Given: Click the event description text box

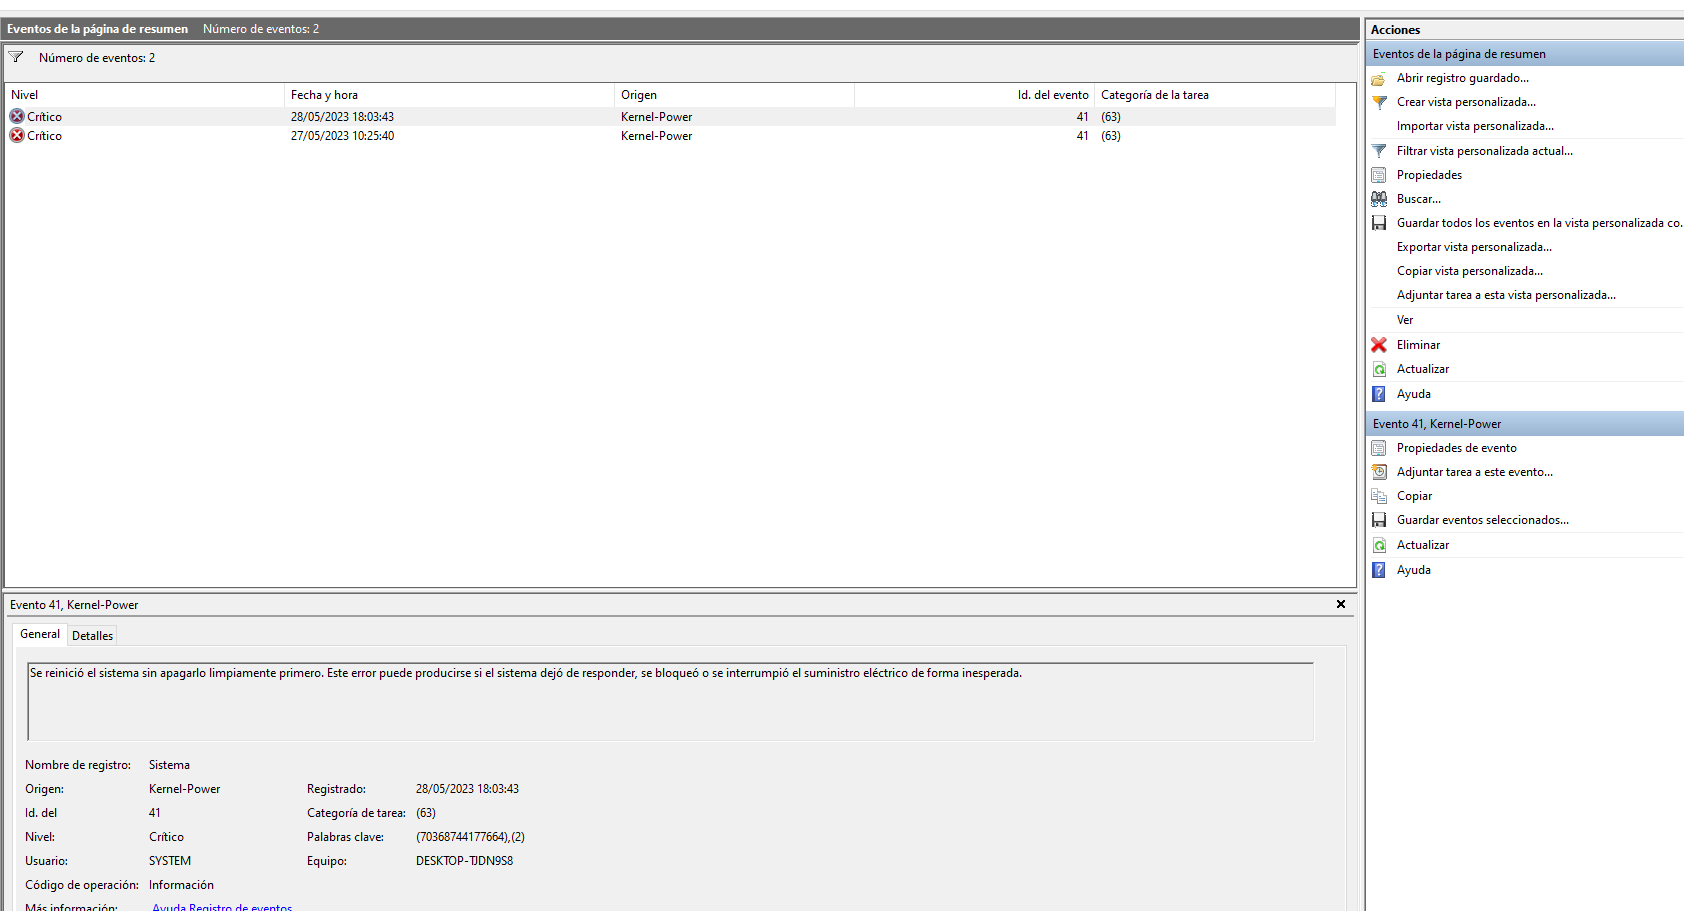Looking at the screenshot, I should click(670, 702).
